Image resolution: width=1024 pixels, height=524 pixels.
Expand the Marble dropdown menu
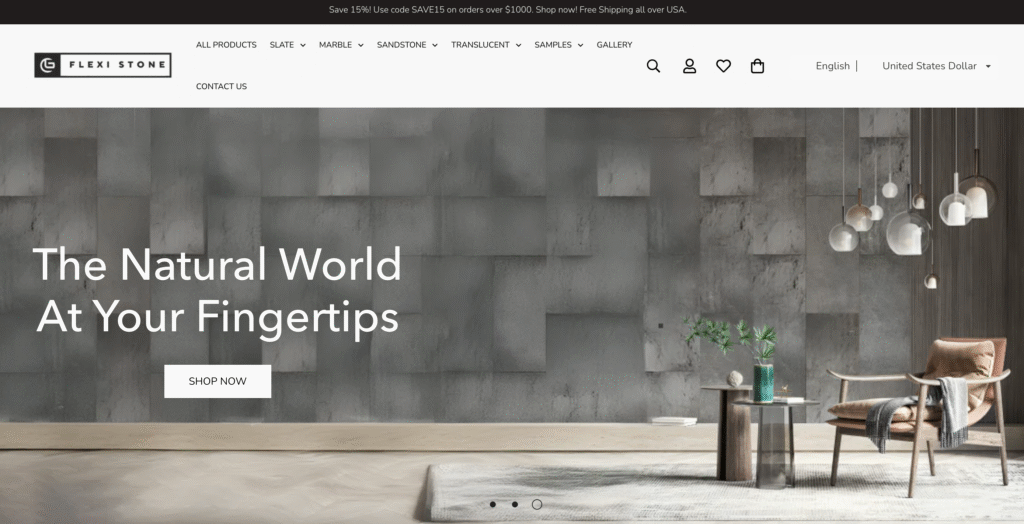pos(341,45)
